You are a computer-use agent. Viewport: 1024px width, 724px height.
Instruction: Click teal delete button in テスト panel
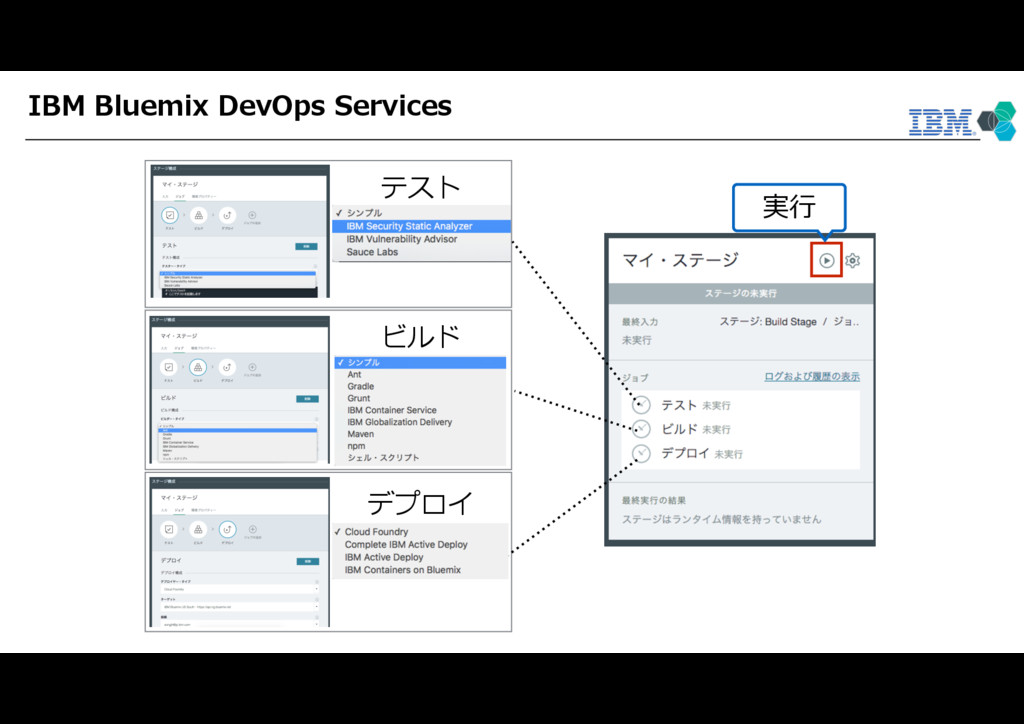coord(306,246)
